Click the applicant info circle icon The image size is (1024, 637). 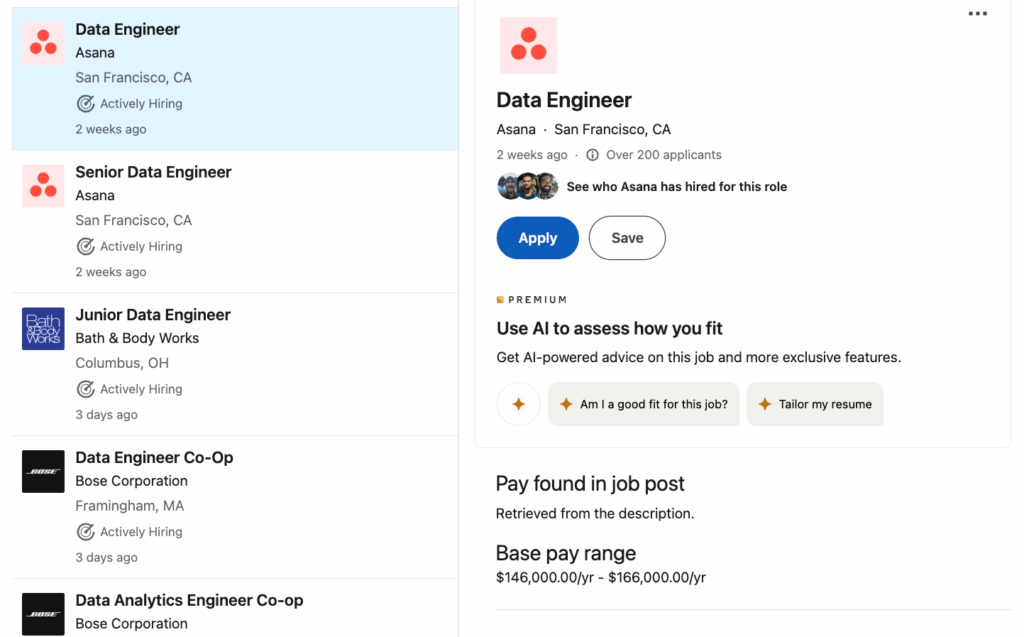[592, 155]
